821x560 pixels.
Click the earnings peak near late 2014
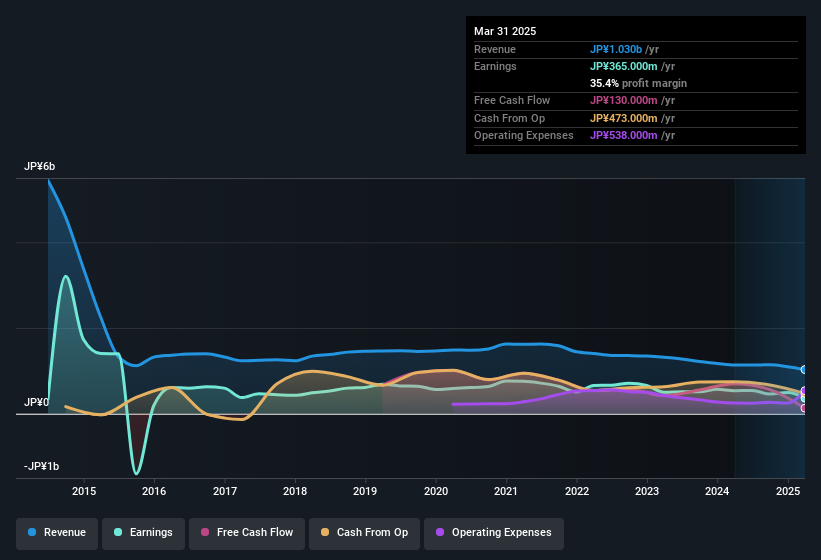point(65,276)
